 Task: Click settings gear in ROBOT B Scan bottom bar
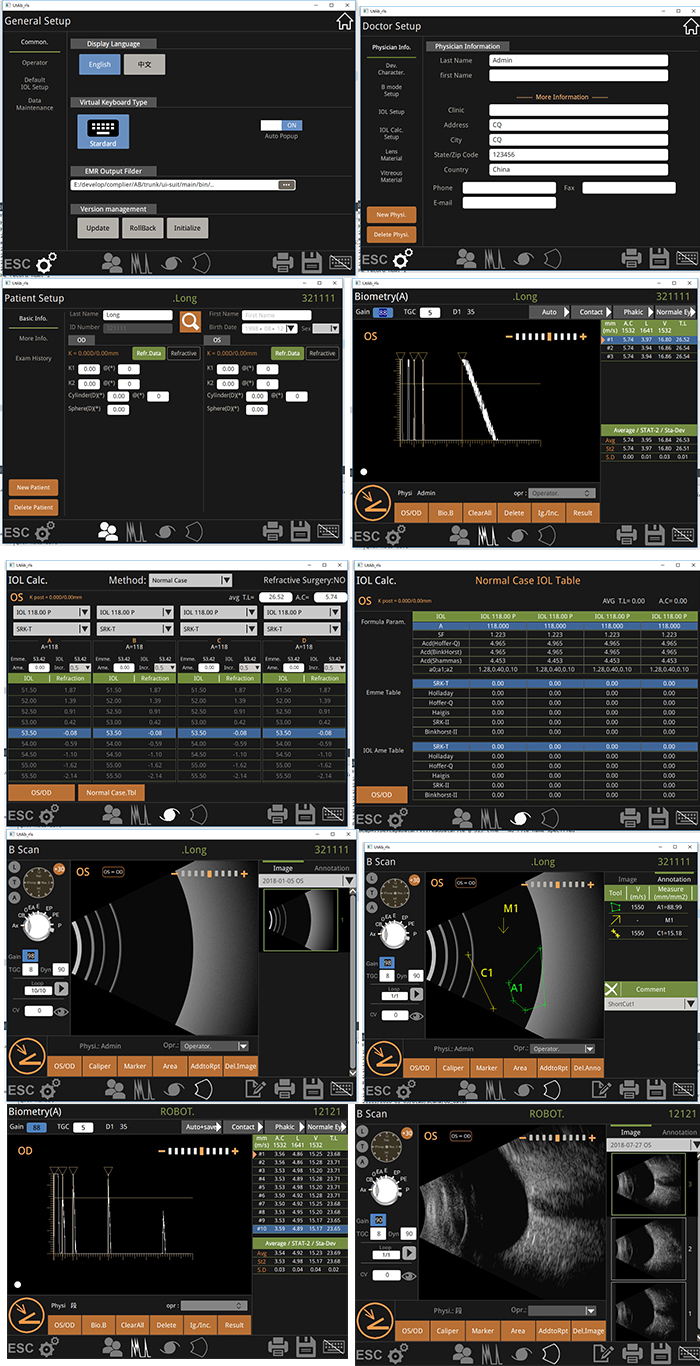[x=397, y=1354]
